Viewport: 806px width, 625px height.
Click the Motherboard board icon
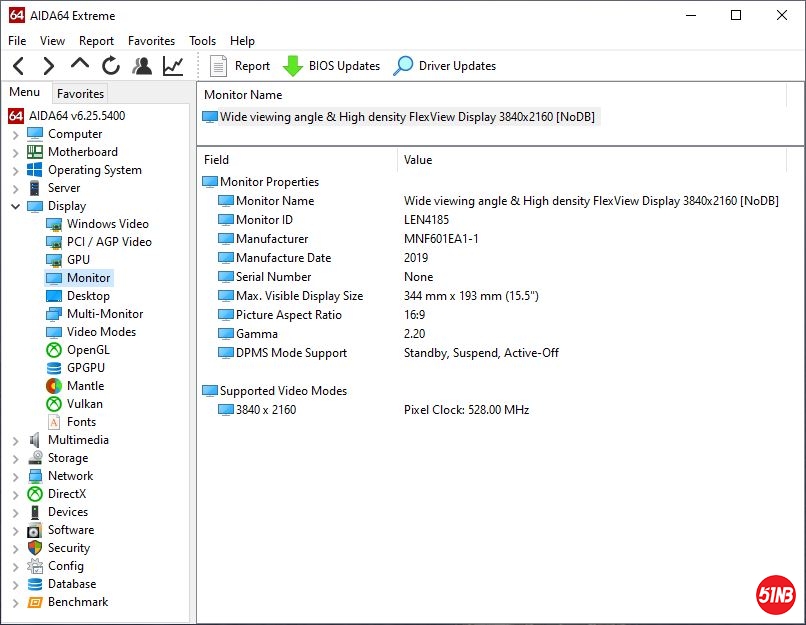pyautogui.click(x=35, y=152)
